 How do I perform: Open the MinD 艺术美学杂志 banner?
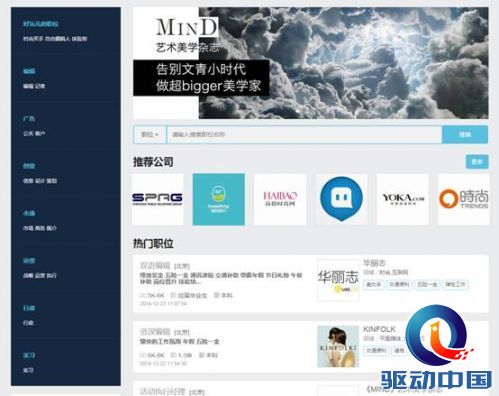[x=311, y=63]
